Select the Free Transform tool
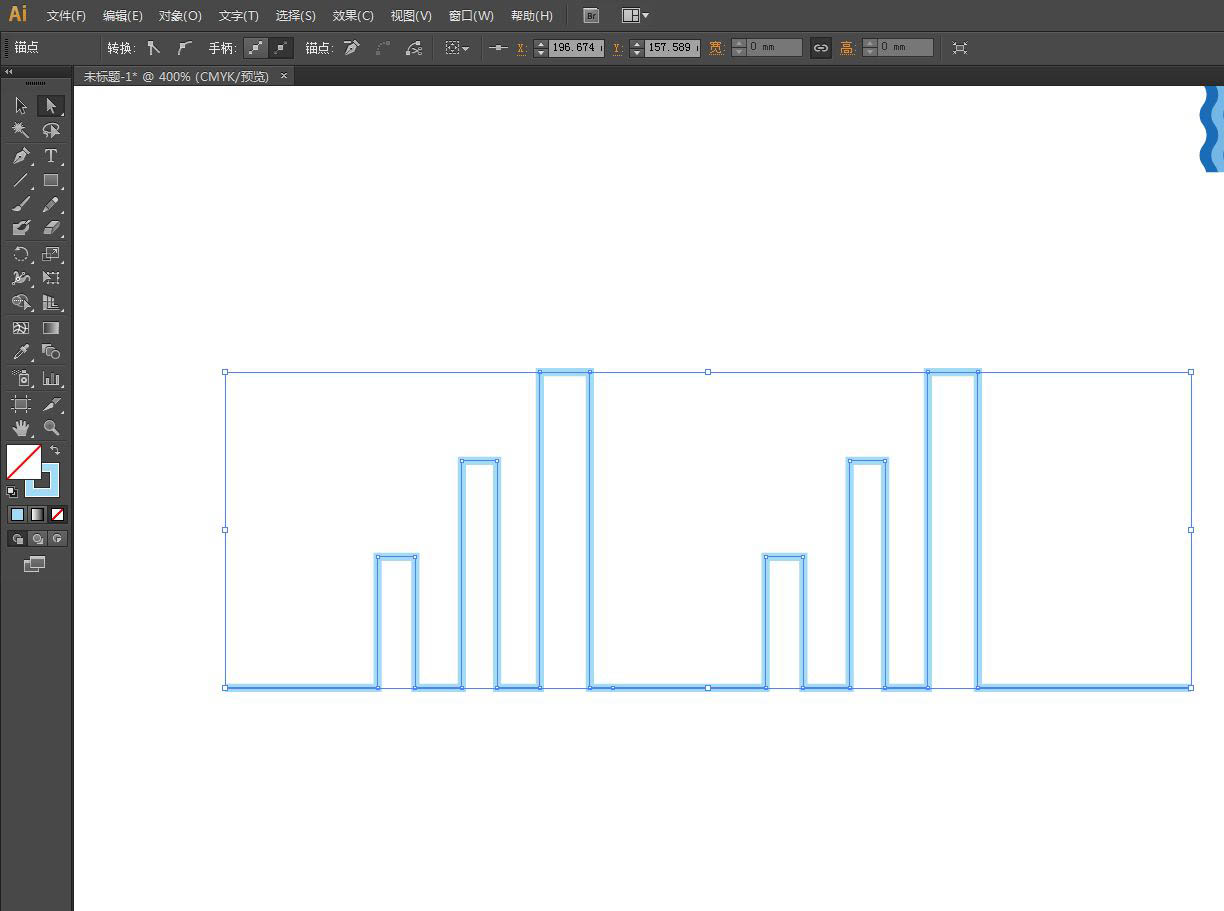 point(50,278)
